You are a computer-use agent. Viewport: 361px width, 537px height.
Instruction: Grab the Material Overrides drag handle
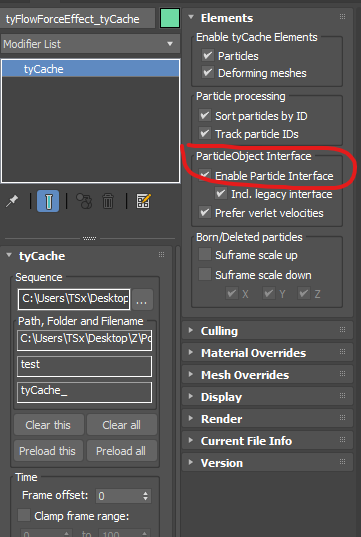pyautogui.click(x=342, y=352)
